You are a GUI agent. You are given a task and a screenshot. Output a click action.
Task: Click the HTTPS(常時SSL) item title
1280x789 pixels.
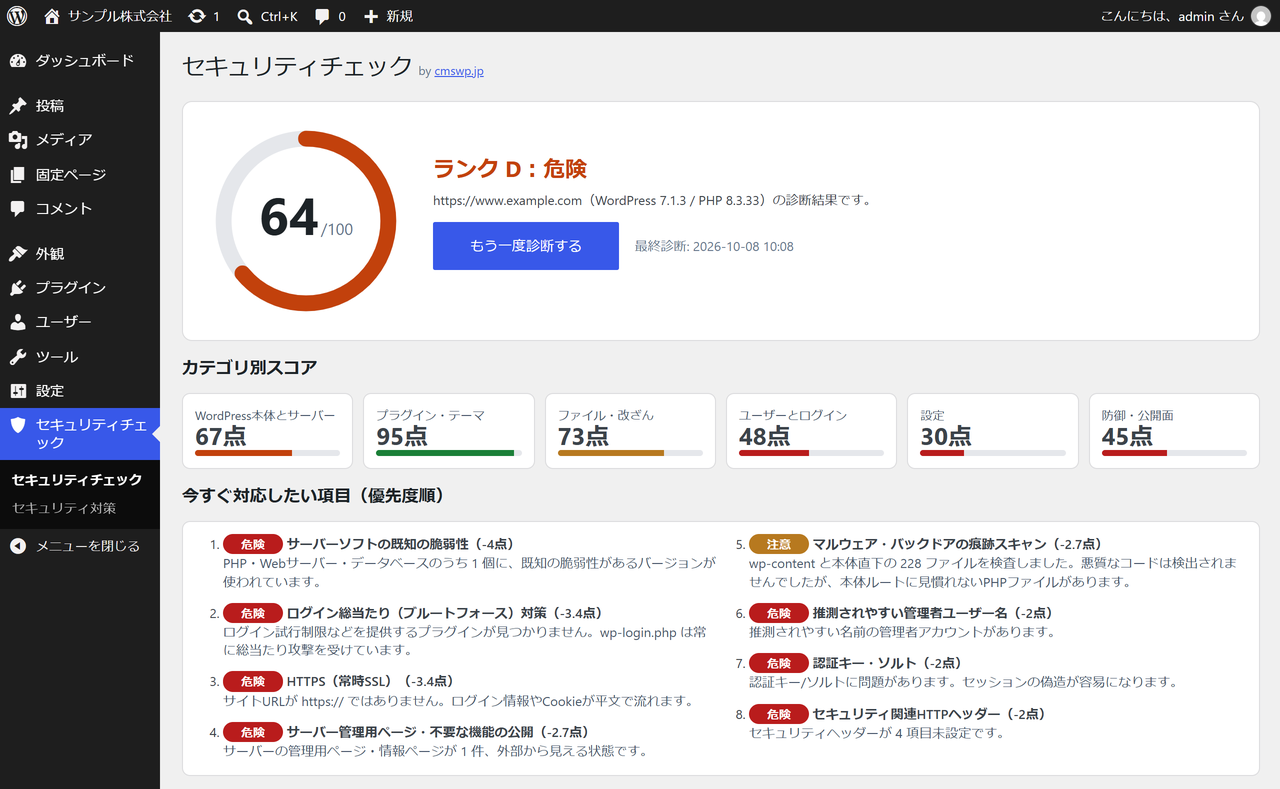[x=371, y=682]
